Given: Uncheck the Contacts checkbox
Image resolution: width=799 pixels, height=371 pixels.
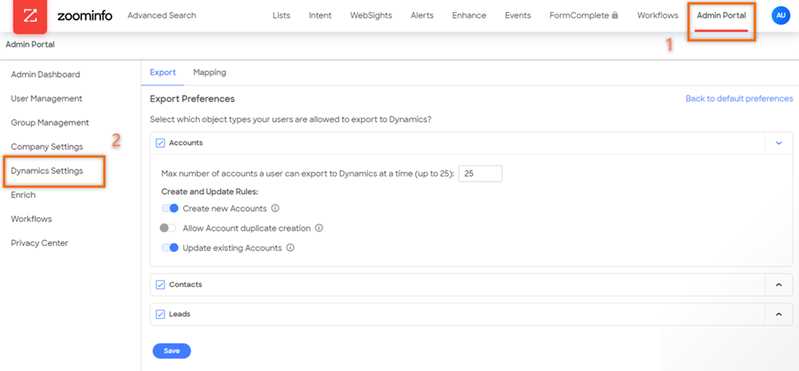Looking at the screenshot, I should [x=160, y=285].
